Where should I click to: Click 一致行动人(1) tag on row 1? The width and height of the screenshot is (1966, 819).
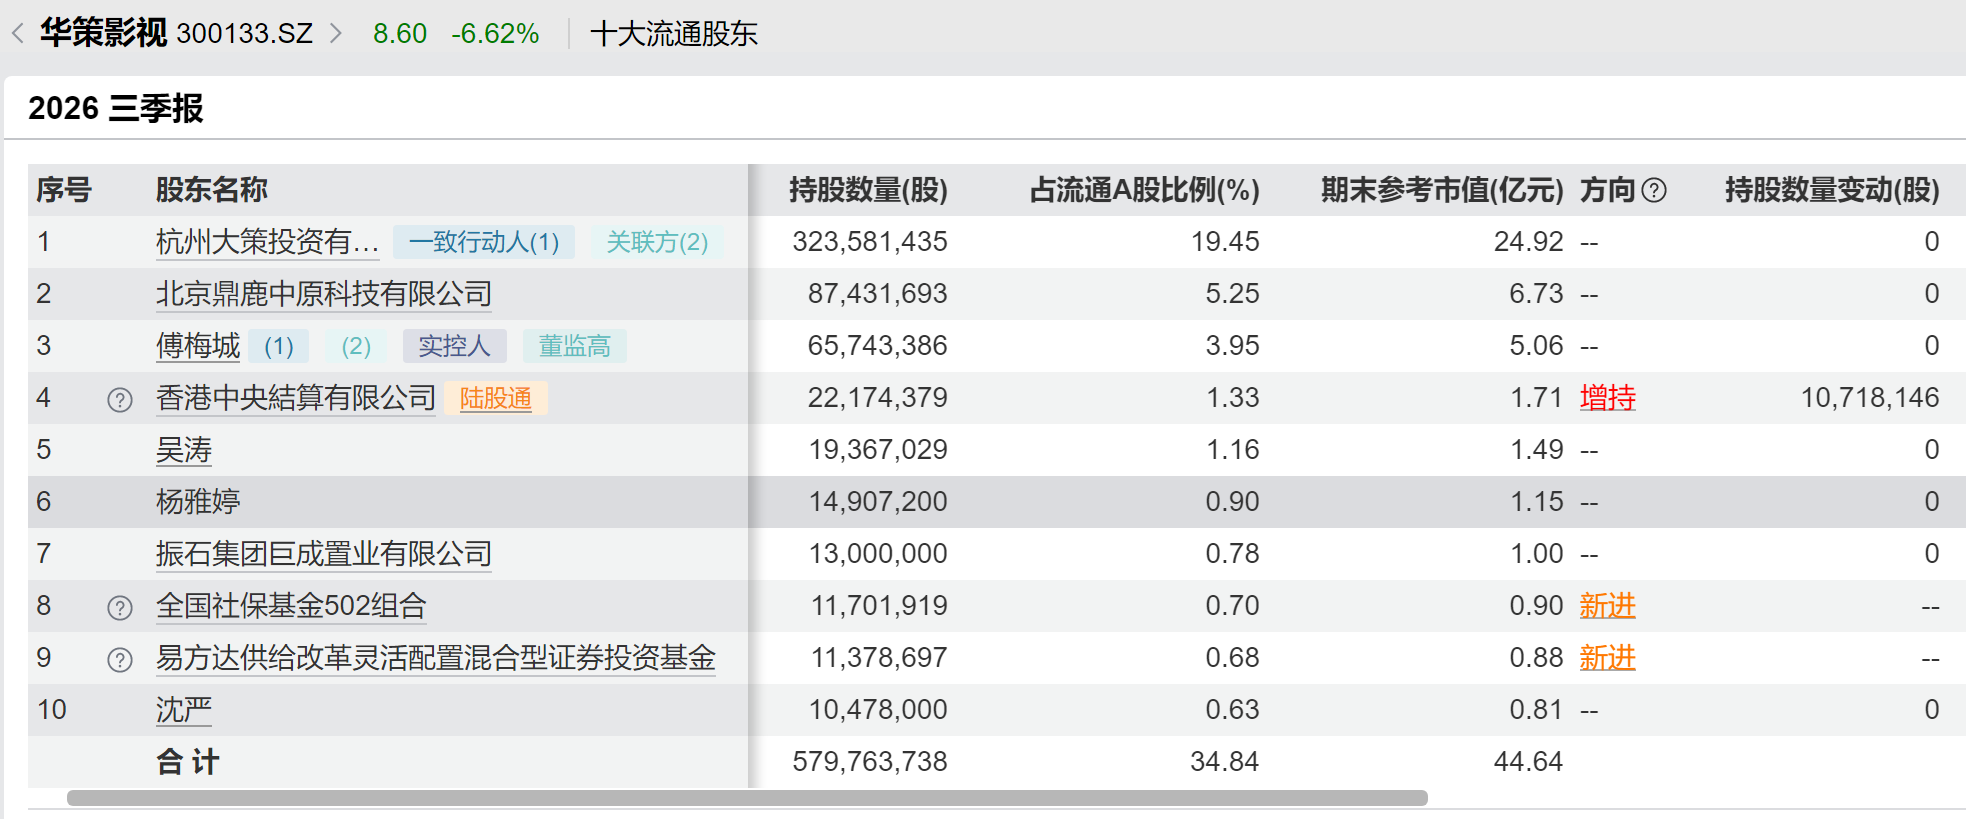tap(484, 242)
